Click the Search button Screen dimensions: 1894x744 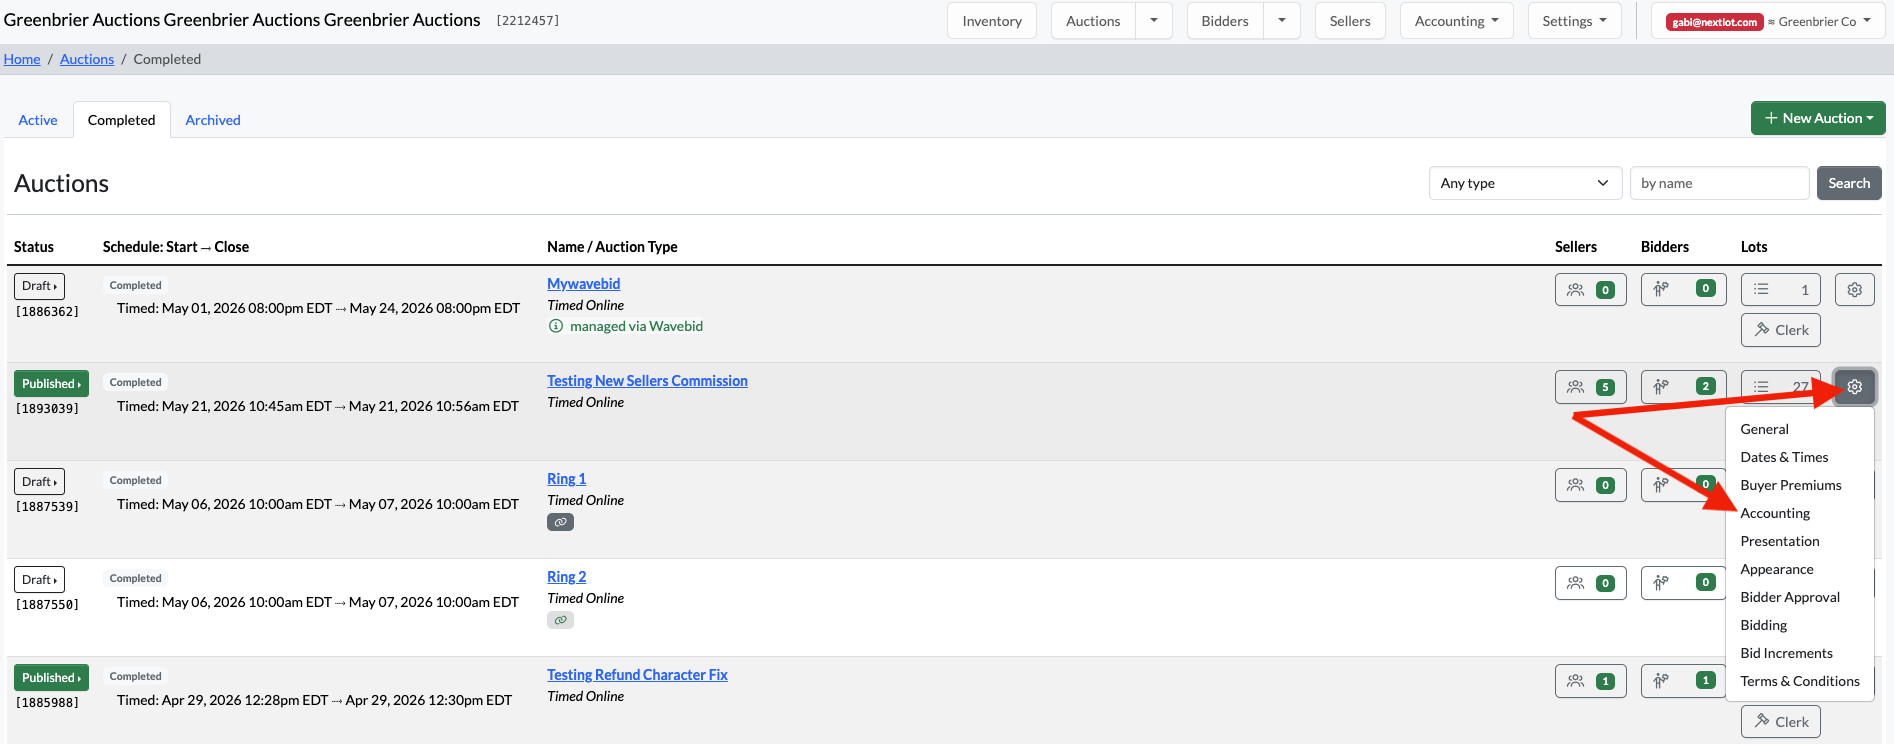click(1849, 183)
